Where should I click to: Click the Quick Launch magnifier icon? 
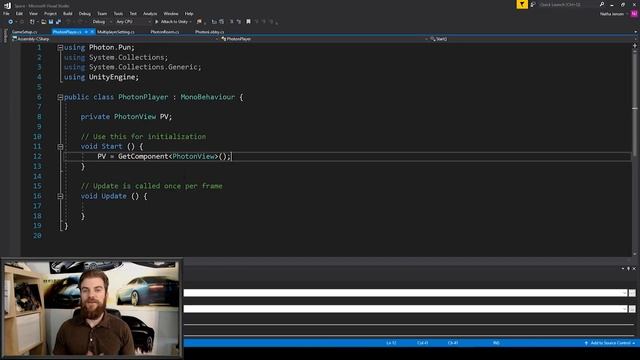602,4
